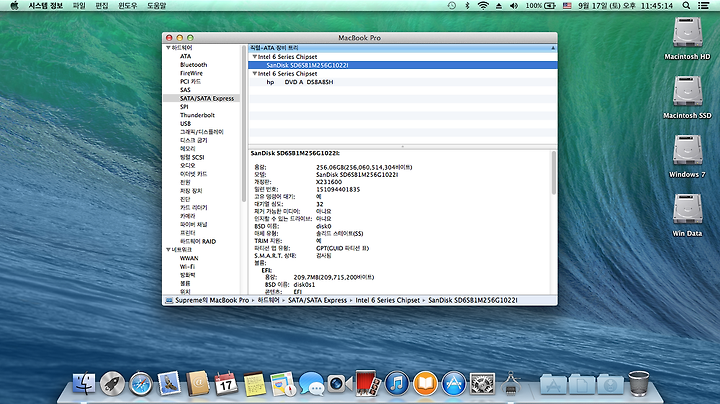Open the 윈도우 menu

(x=128, y=6)
